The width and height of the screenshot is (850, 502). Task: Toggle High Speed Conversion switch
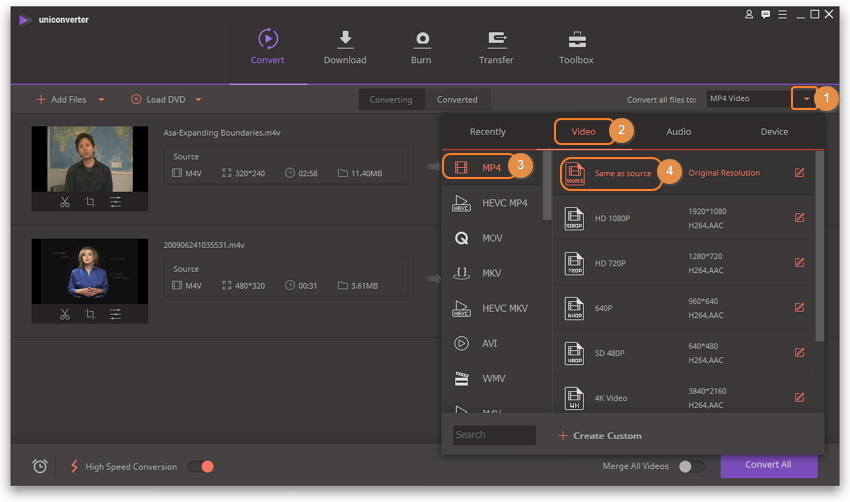point(201,467)
